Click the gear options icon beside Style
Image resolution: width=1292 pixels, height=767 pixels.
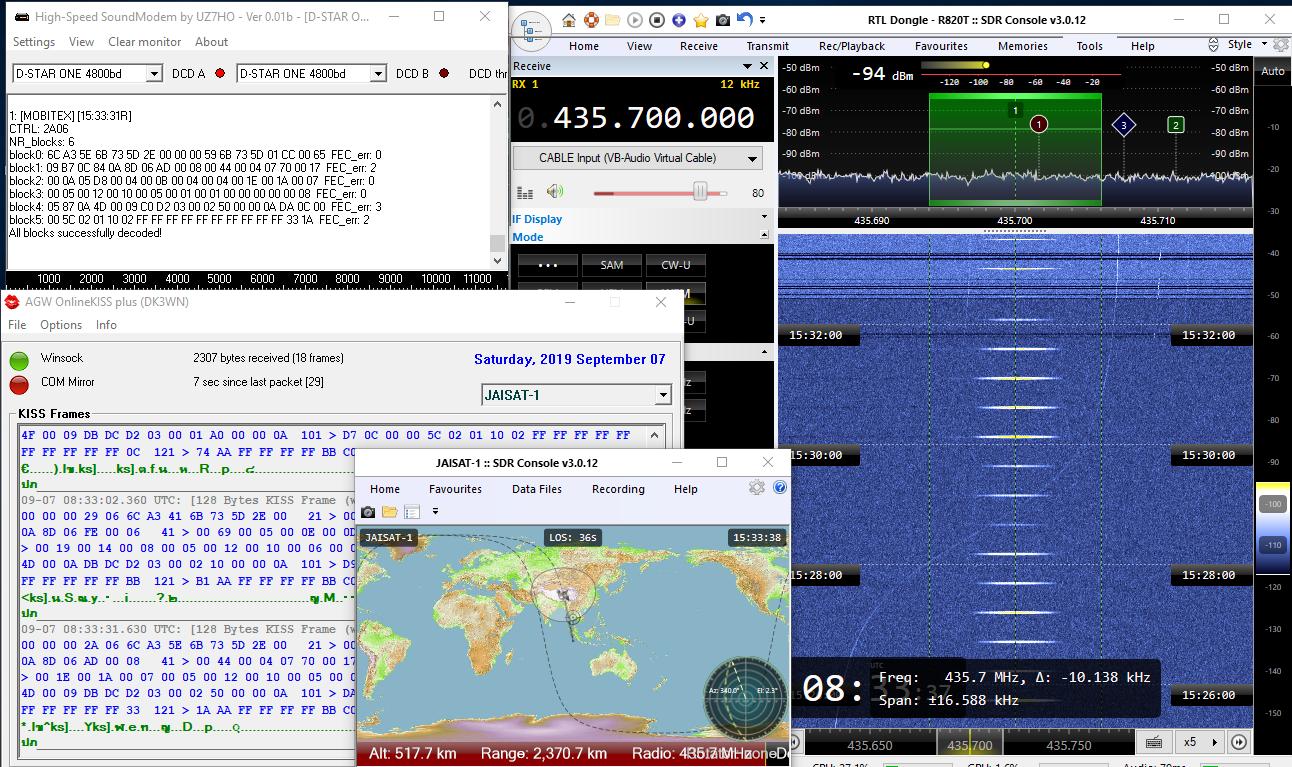pyautogui.click(x=1282, y=44)
